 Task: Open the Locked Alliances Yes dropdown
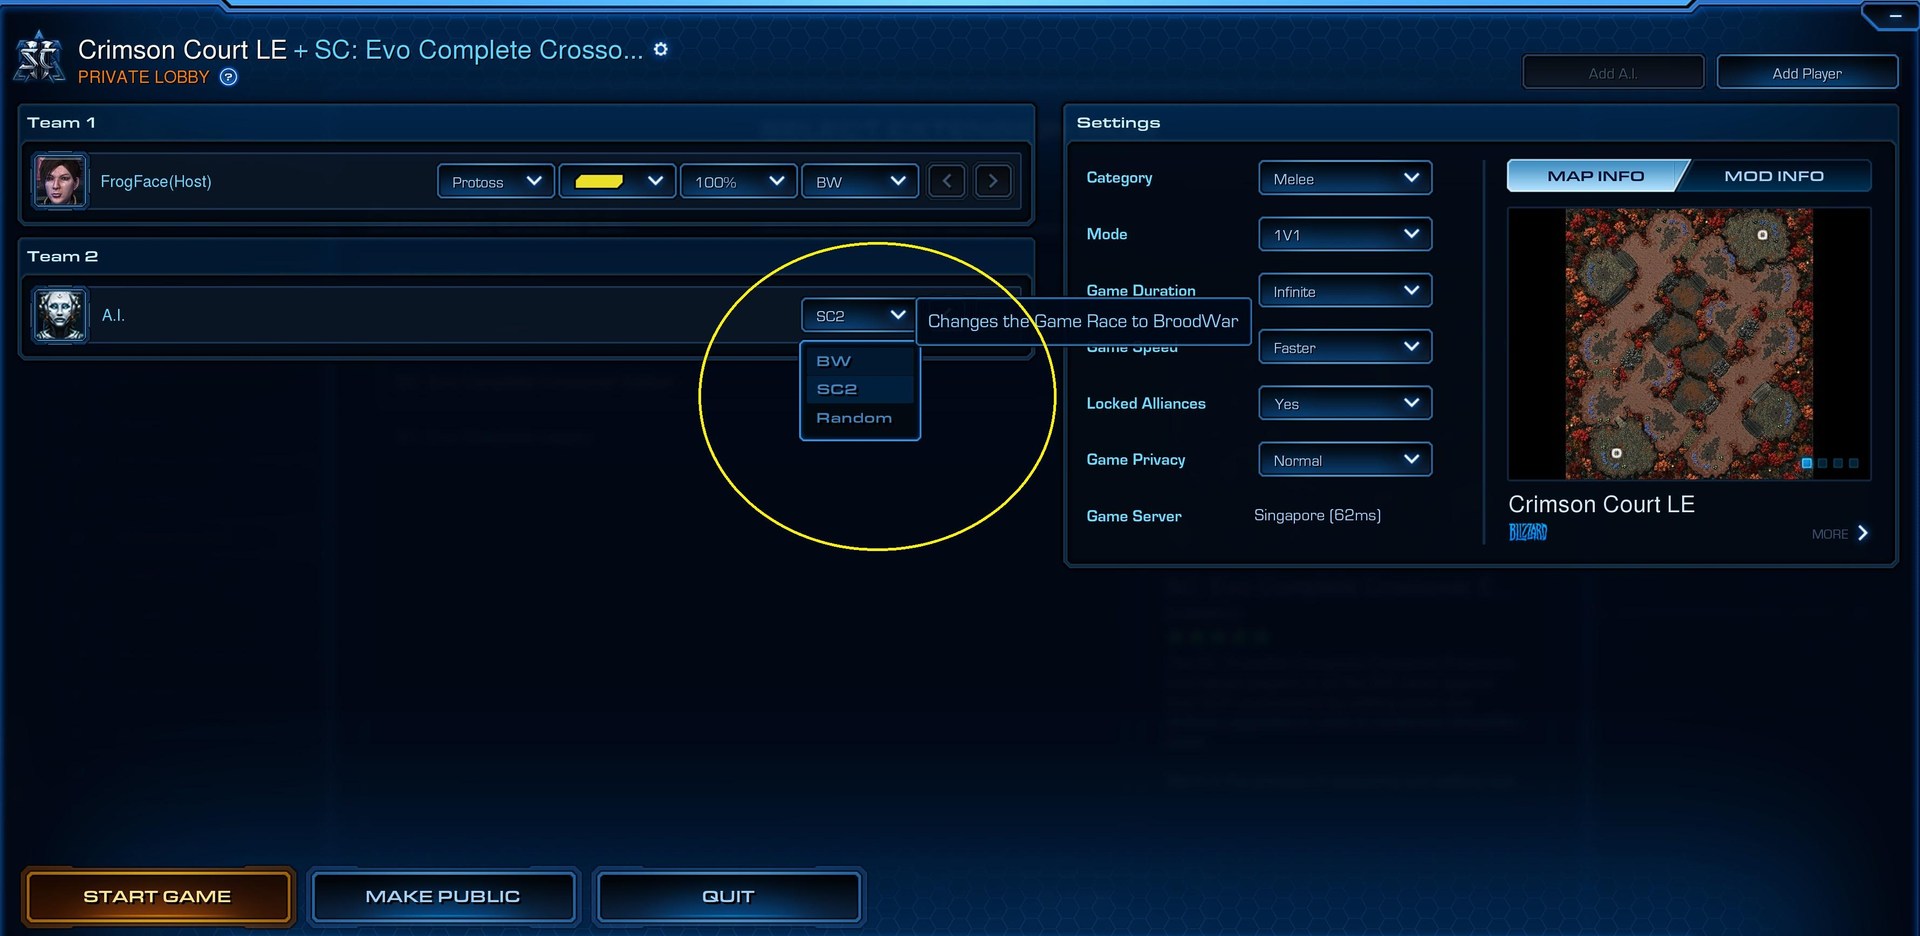pyautogui.click(x=1344, y=404)
